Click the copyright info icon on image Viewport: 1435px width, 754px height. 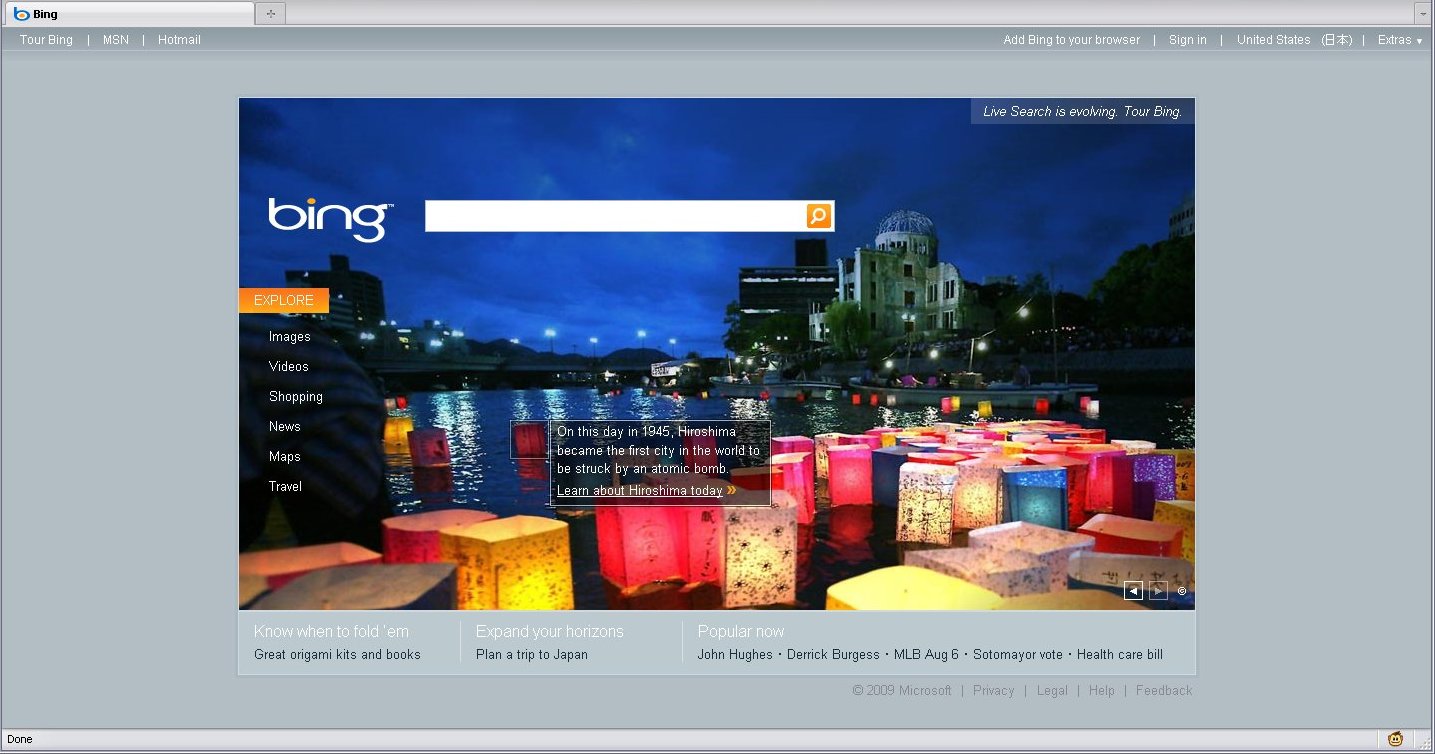[1182, 591]
